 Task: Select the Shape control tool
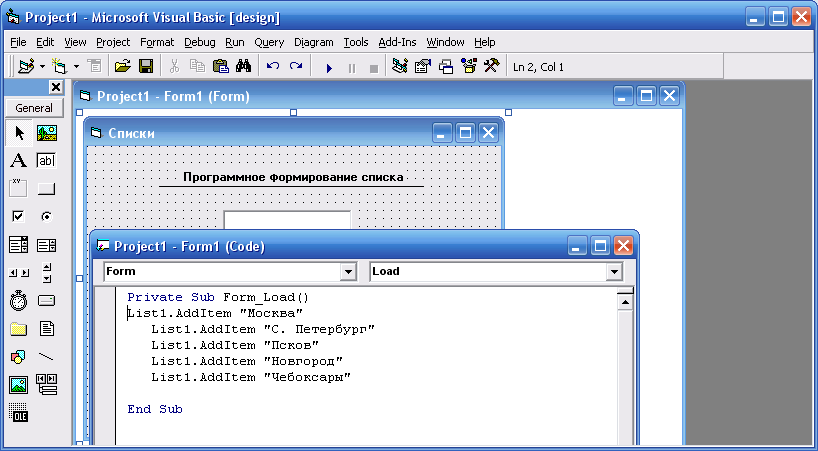(19, 357)
